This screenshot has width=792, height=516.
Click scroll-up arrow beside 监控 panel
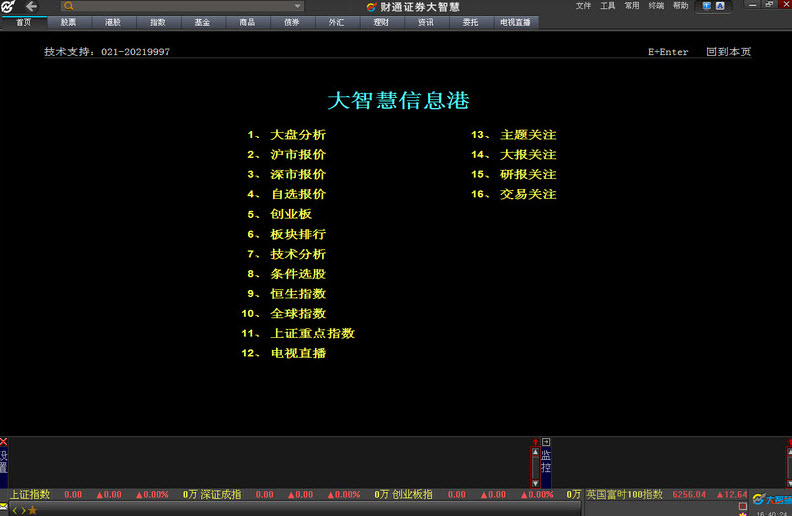tap(535, 452)
